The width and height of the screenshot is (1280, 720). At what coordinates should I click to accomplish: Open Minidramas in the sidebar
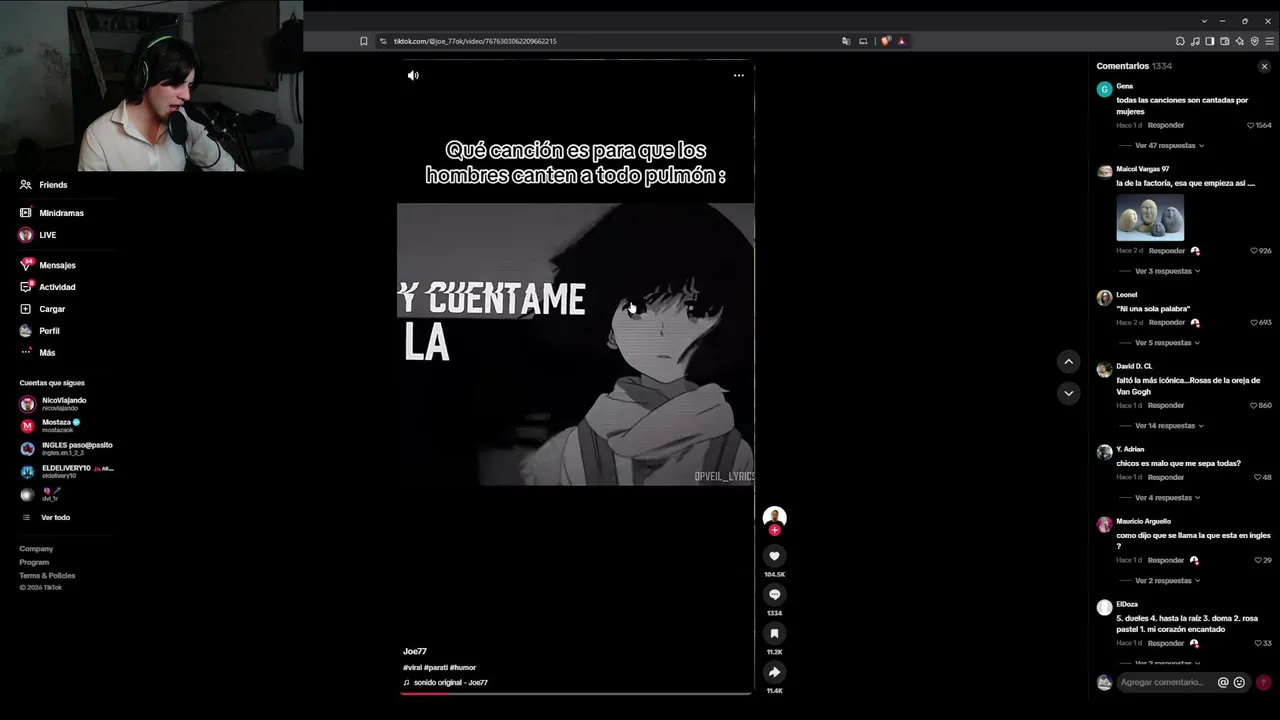61,213
